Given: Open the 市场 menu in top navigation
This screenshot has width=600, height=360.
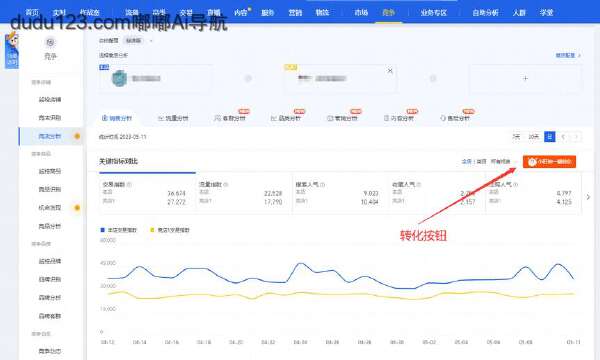Looking at the screenshot, I should tap(361, 13).
